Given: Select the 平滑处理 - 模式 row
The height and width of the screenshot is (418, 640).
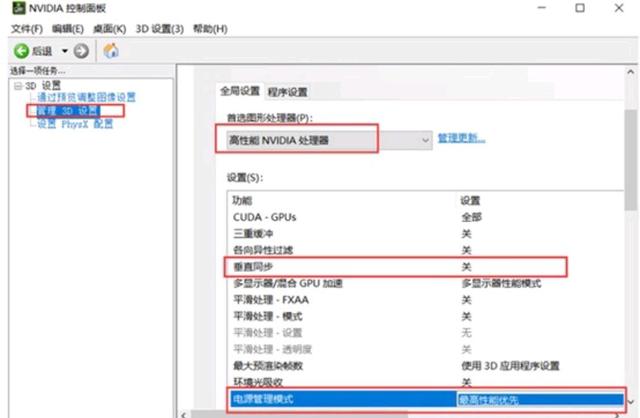Looking at the screenshot, I should pyautogui.click(x=424, y=316).
